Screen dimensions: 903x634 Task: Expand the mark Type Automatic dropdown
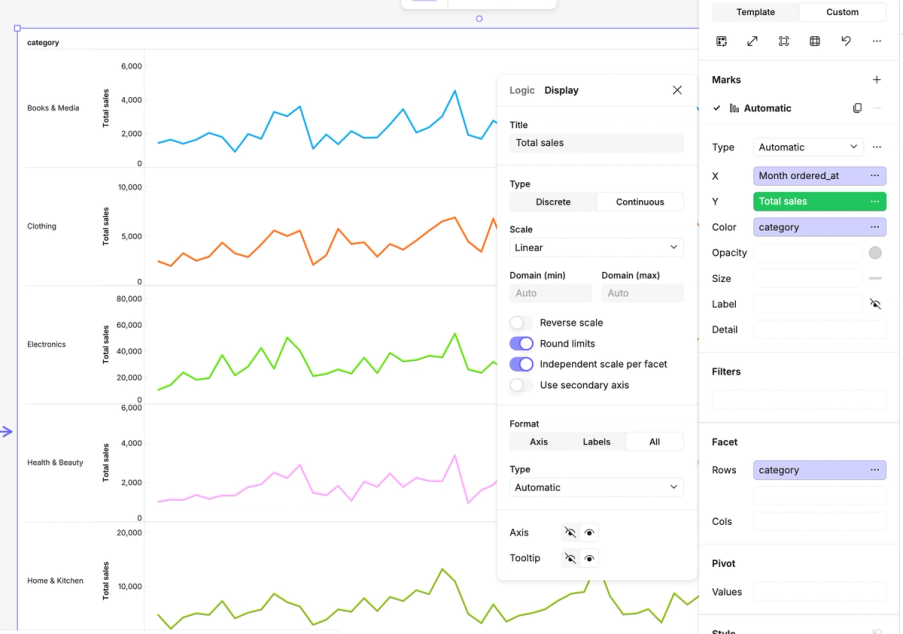click(x=808, y=147)
